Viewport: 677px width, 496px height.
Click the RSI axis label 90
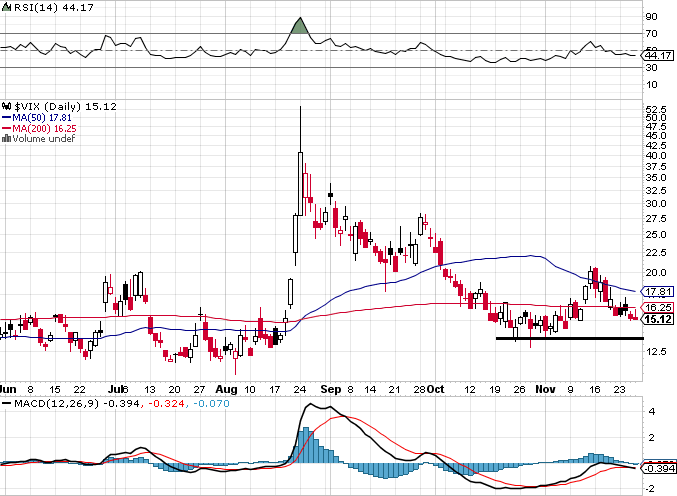coord(652,17)
